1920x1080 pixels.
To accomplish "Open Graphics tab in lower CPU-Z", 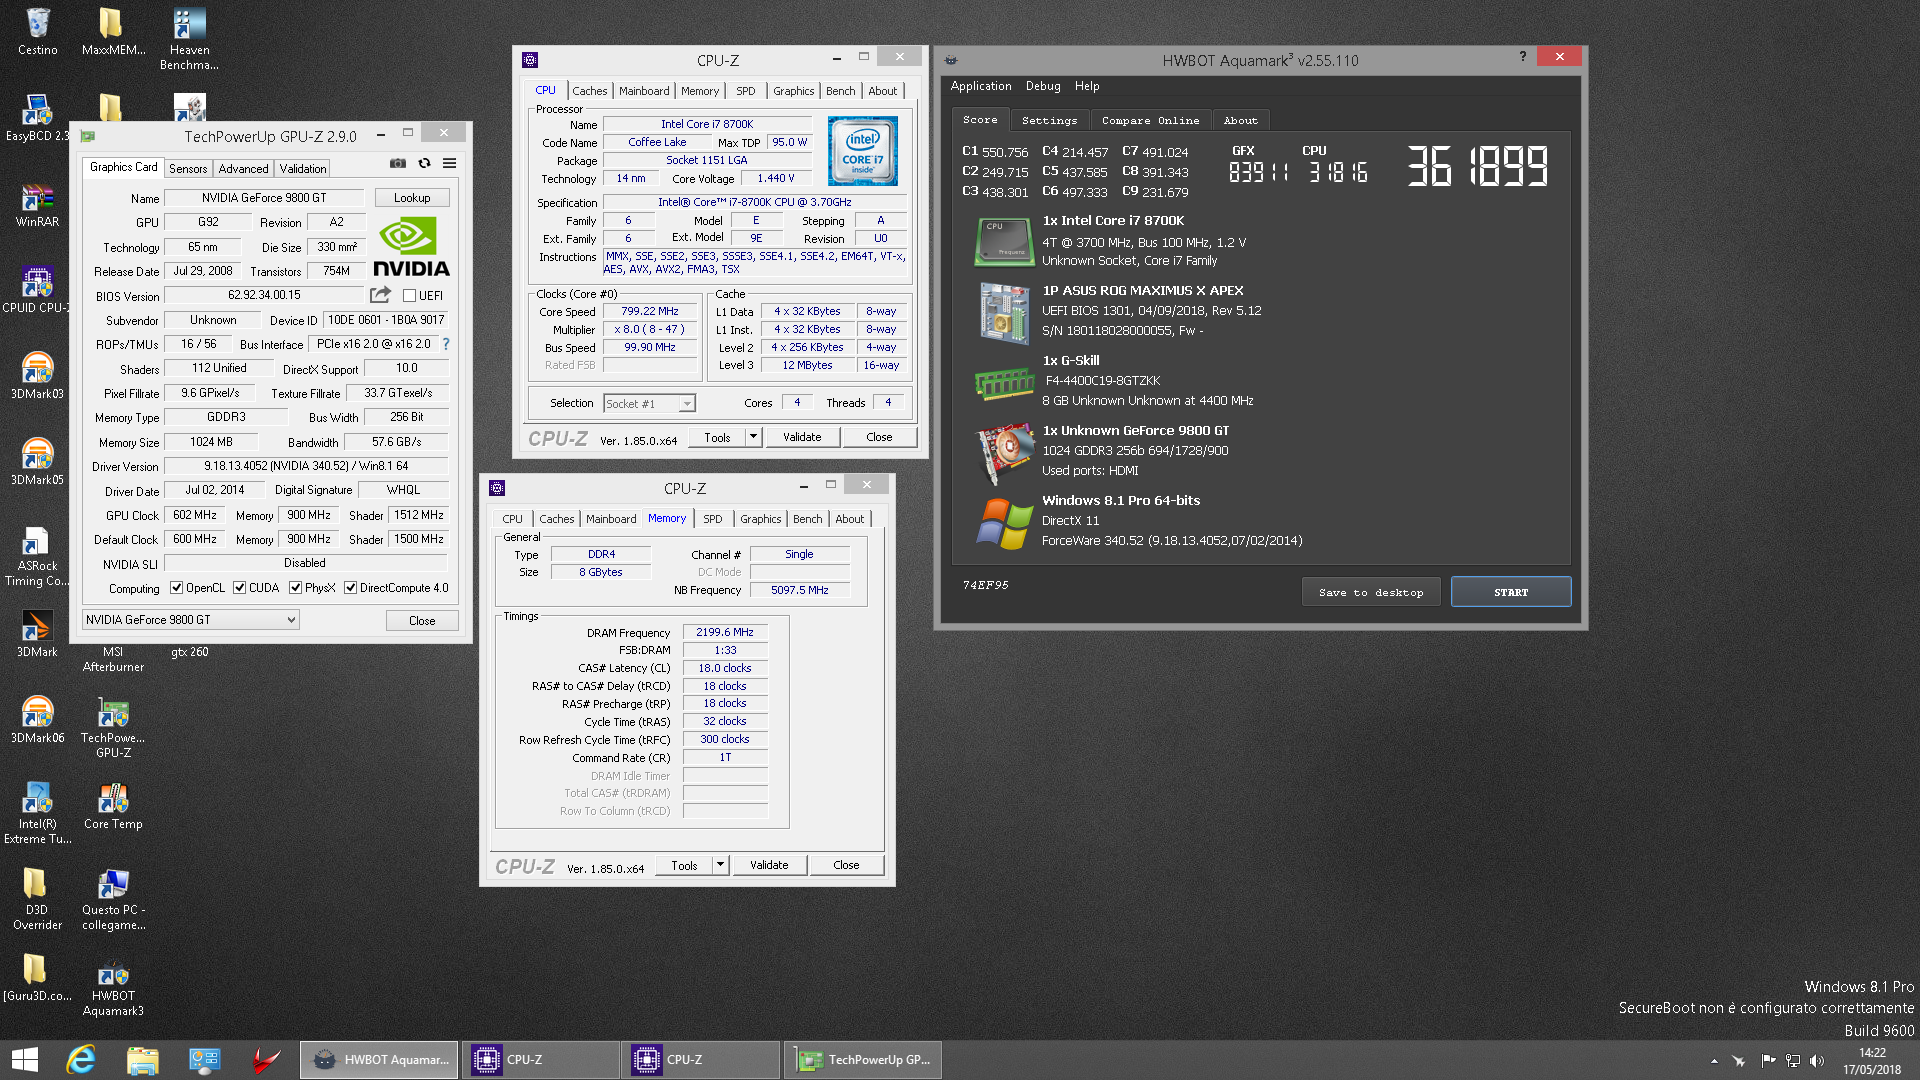I will [761, 519].
